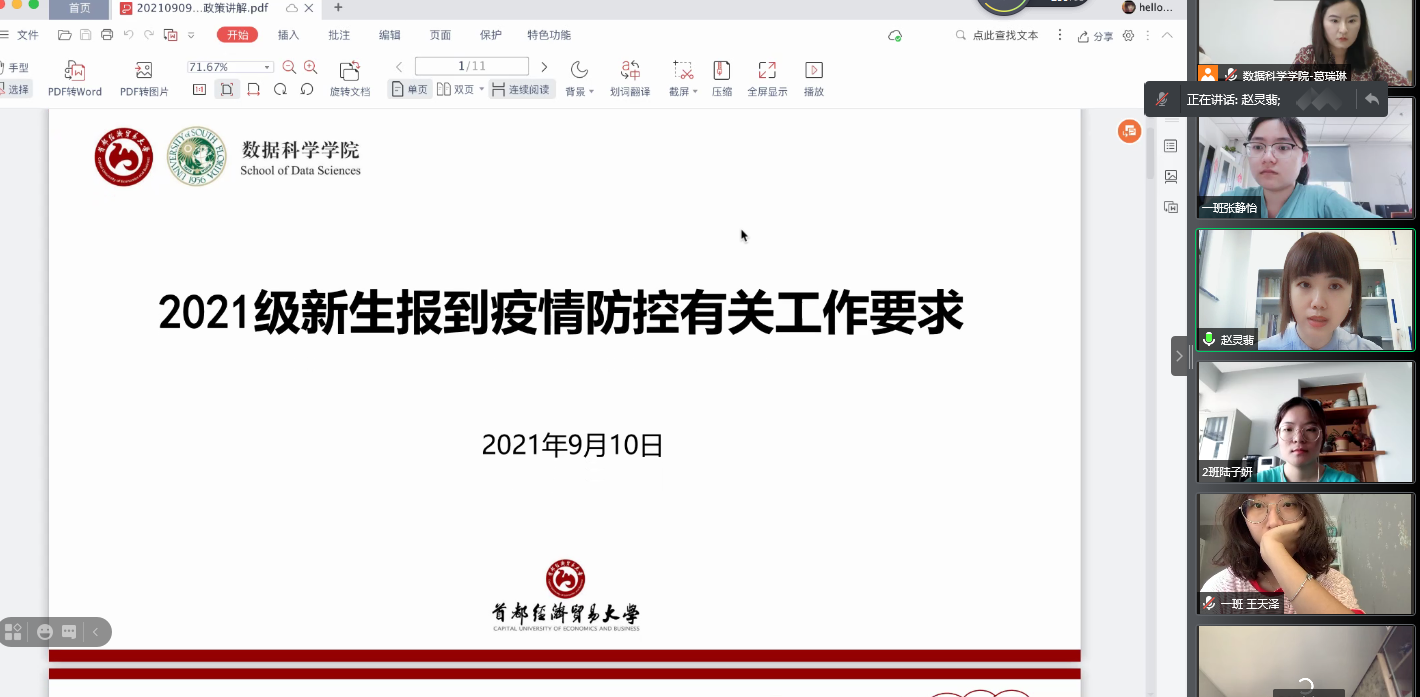Click the 分享 share button
The image size is (1420, 697).
point(1095,36)
